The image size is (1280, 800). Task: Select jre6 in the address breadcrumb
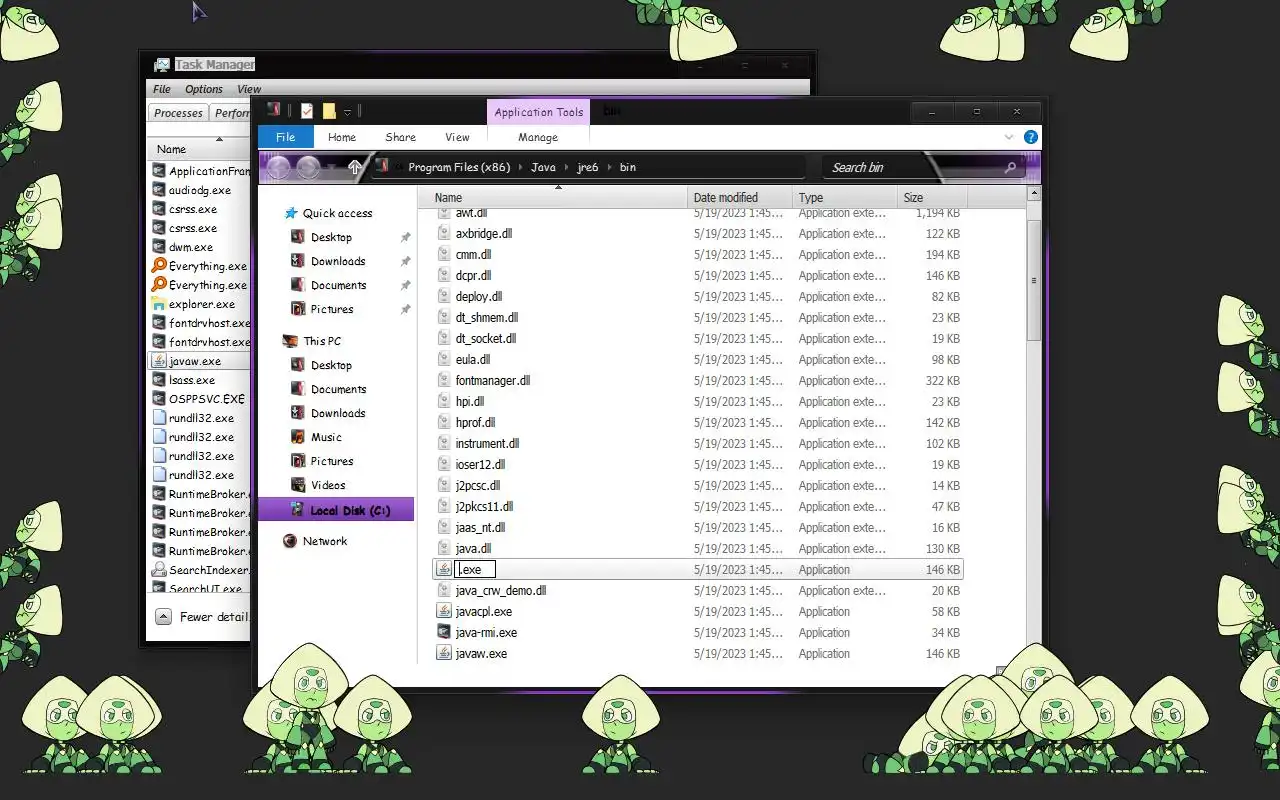coord(590,167)
